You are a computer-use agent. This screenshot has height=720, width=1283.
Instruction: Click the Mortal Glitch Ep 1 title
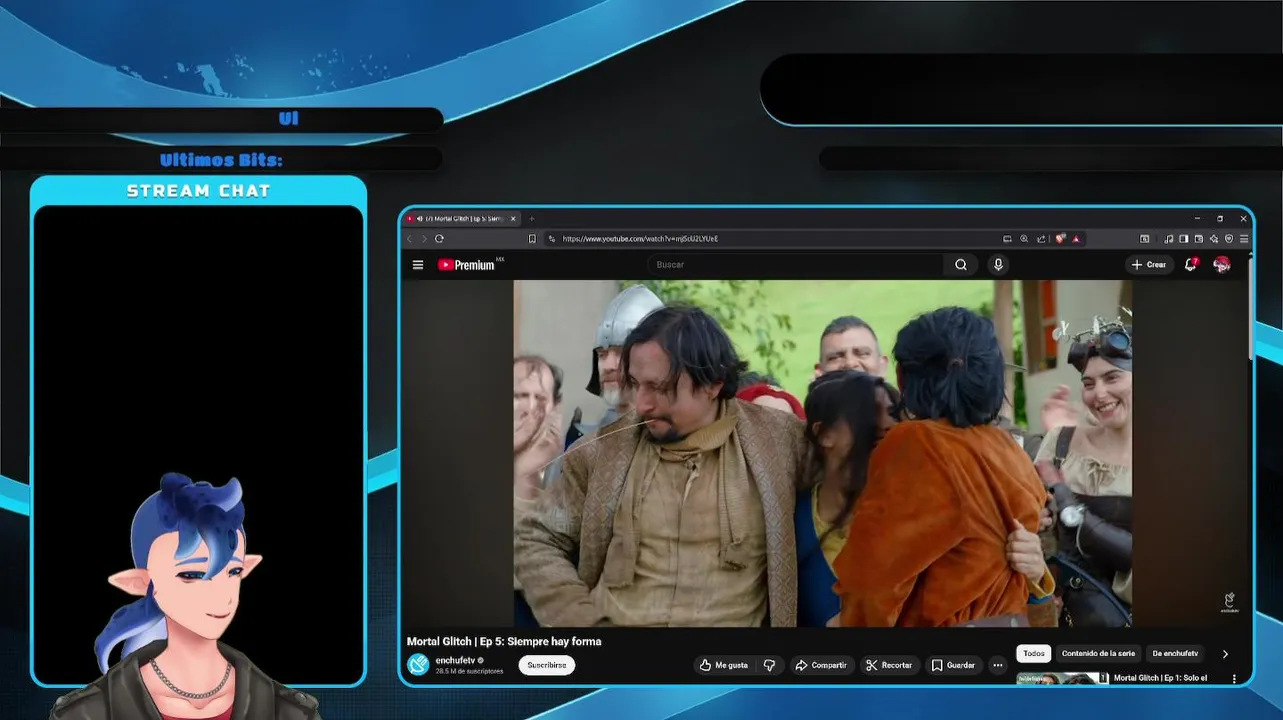pos(1160,679)
